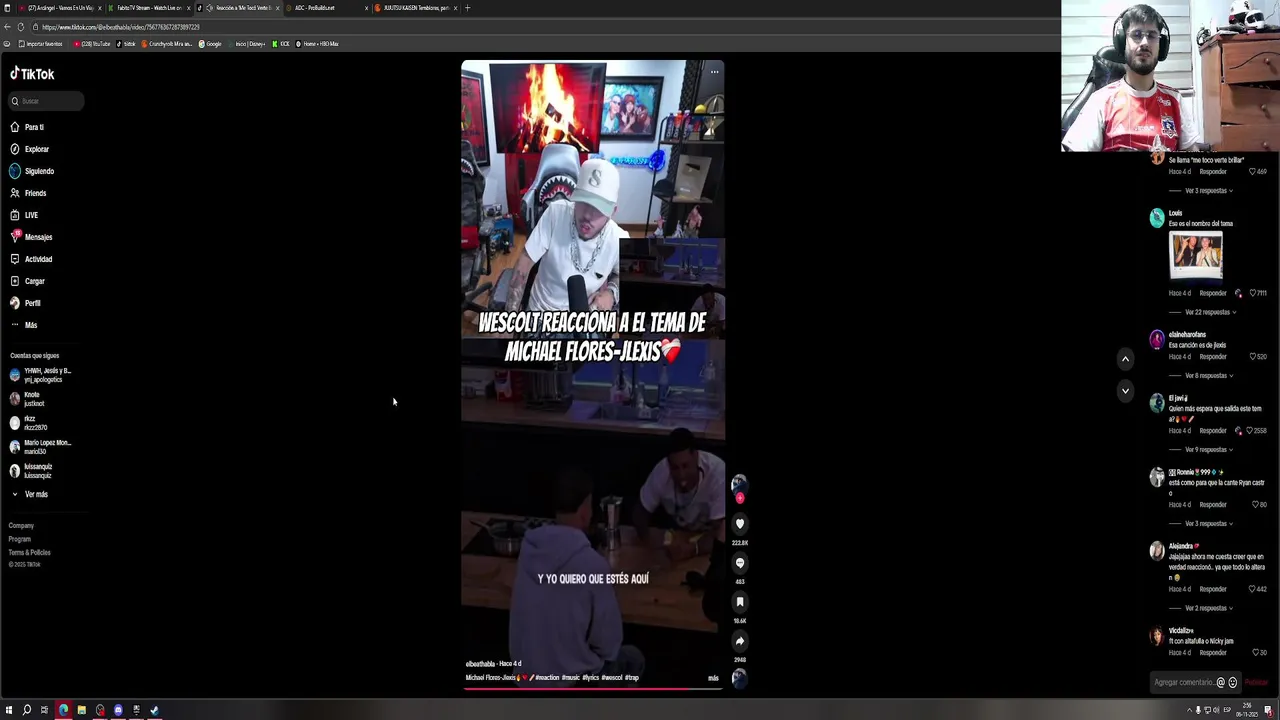Image resolution: width=1280 pixels, height=720 pixels.
Task: Open video comments bubble icon
Action: pyautogui.click(x=740, y=562)
